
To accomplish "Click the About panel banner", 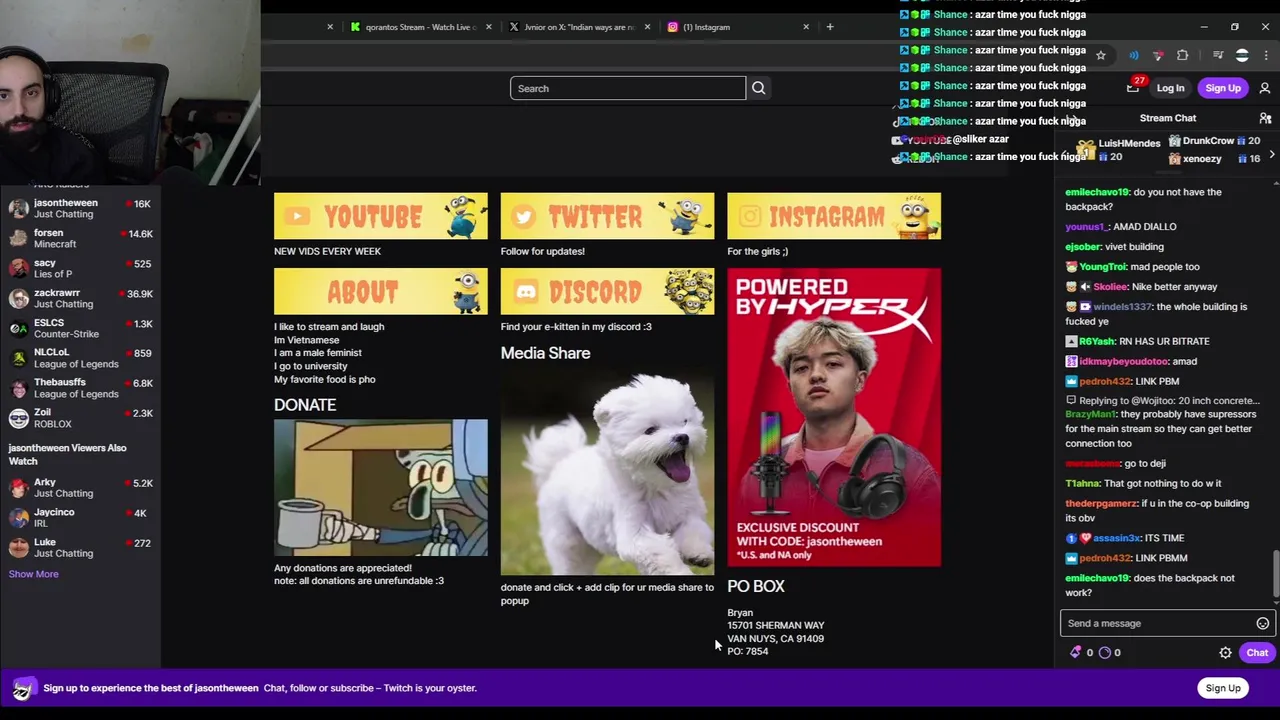I will [x=381, y=292].
